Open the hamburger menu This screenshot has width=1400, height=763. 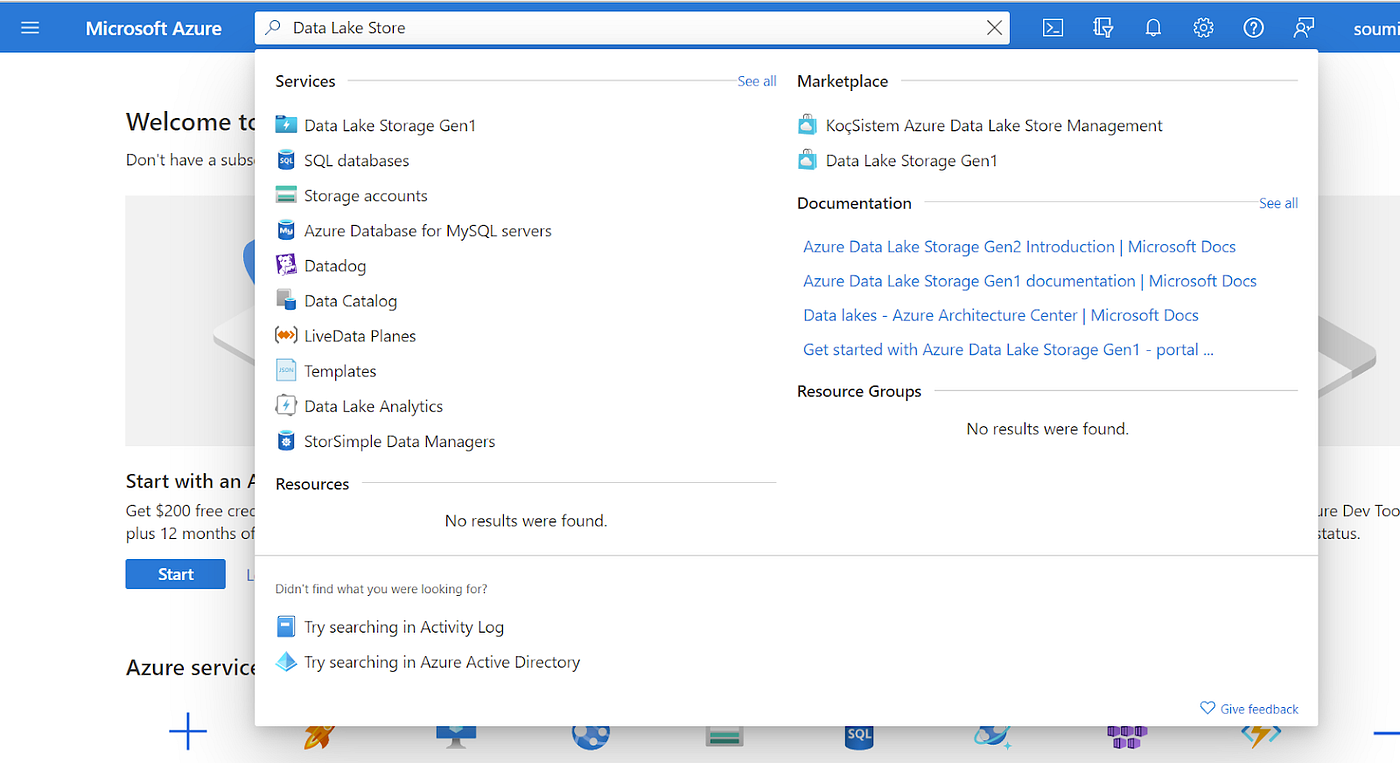coord(29,27)
